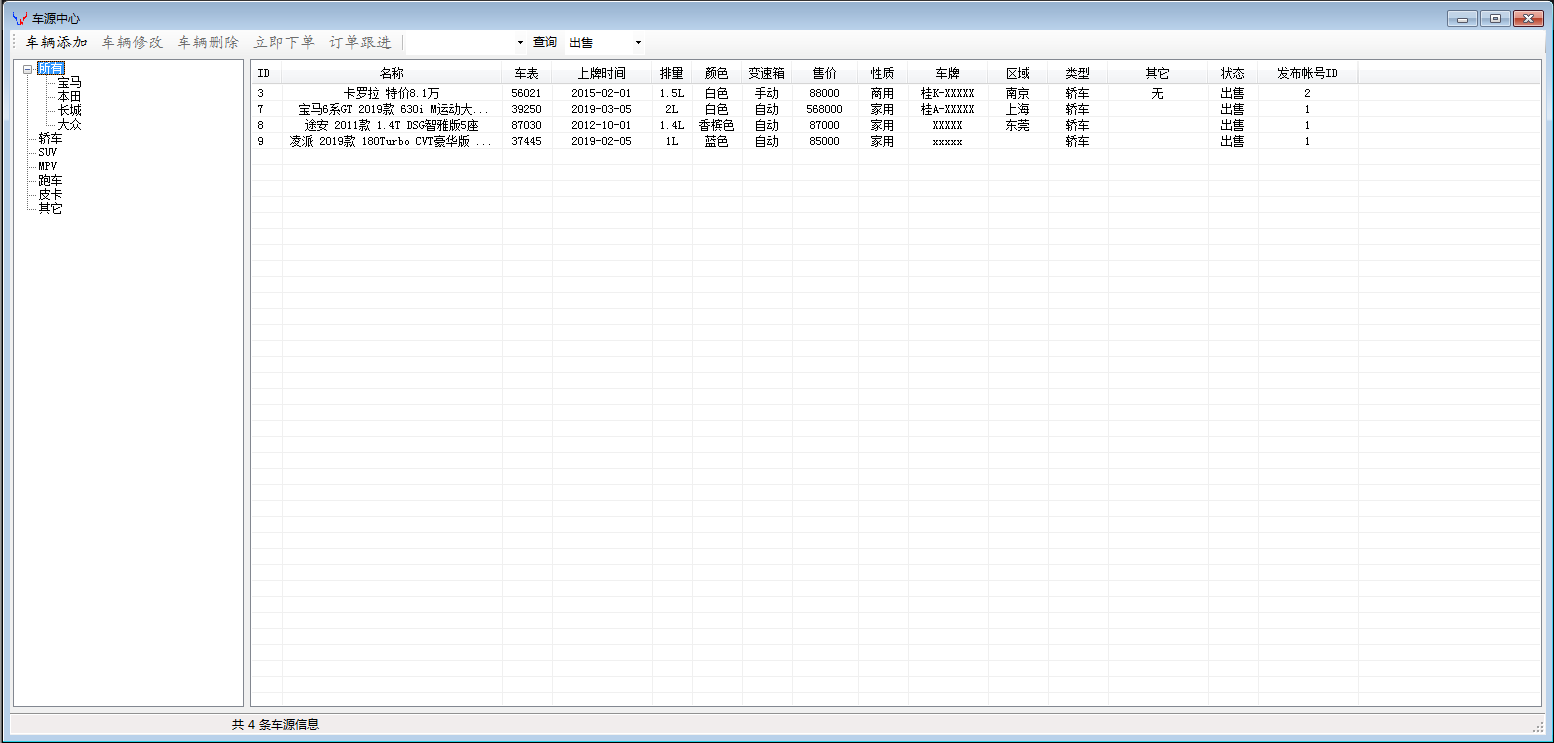This screenshot has height=743, width=1554.
Task: Sort by the 售价 column header
Action: point(824,73)
